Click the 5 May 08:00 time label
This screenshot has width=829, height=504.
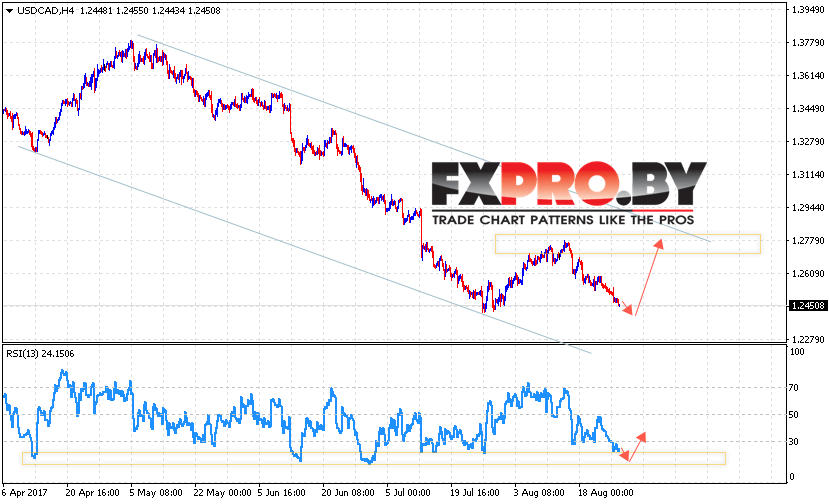coord(156,493)
